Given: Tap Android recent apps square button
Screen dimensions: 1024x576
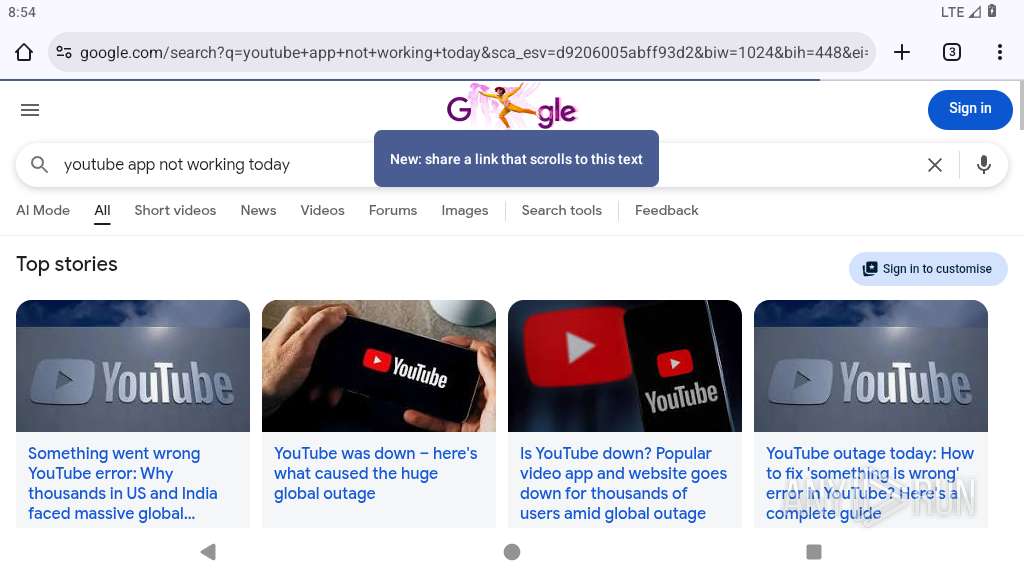Looking at the screenshot, I should [x=814, y=552].
